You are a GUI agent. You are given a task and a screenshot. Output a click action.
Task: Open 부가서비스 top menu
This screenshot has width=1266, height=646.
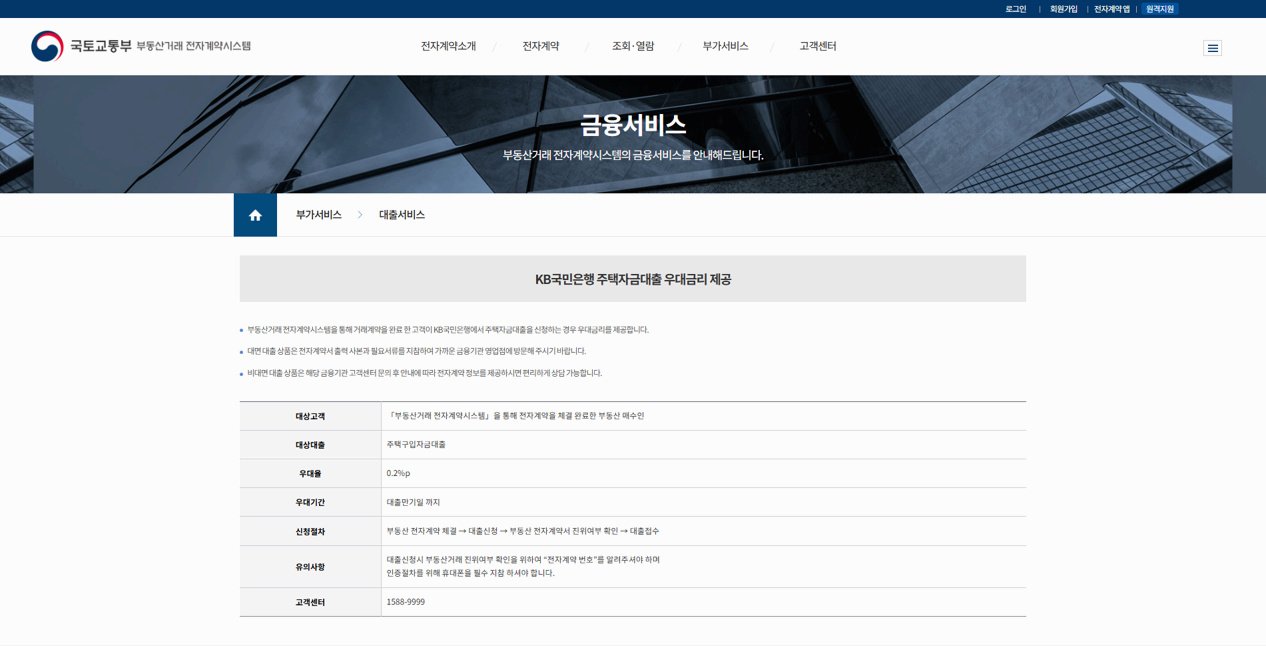point(725,46)
